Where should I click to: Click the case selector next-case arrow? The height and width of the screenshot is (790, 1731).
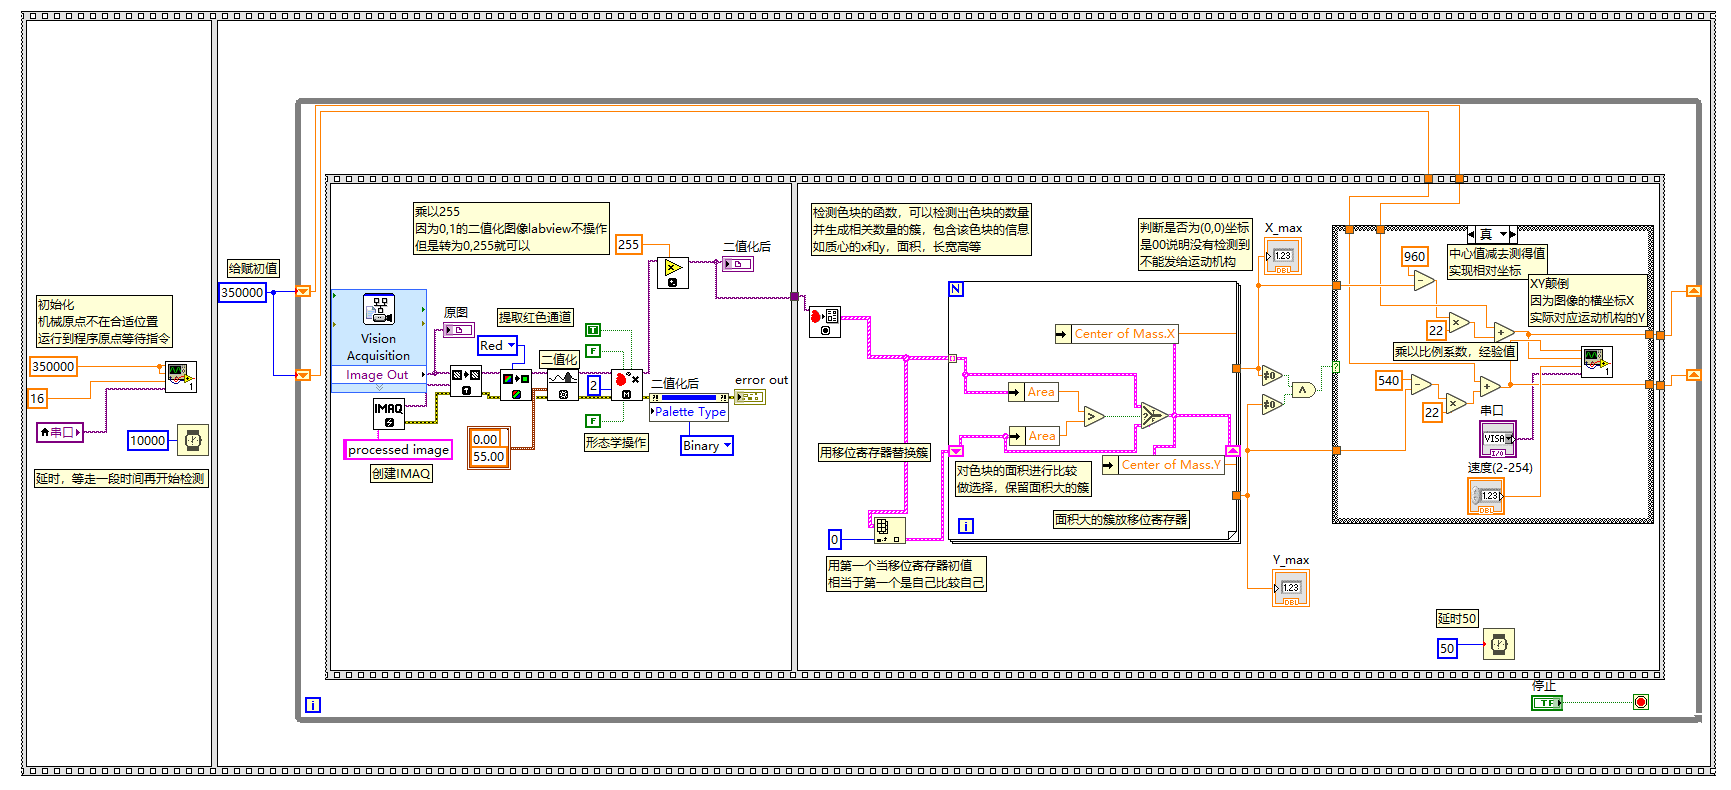(x=1513, y=234)
